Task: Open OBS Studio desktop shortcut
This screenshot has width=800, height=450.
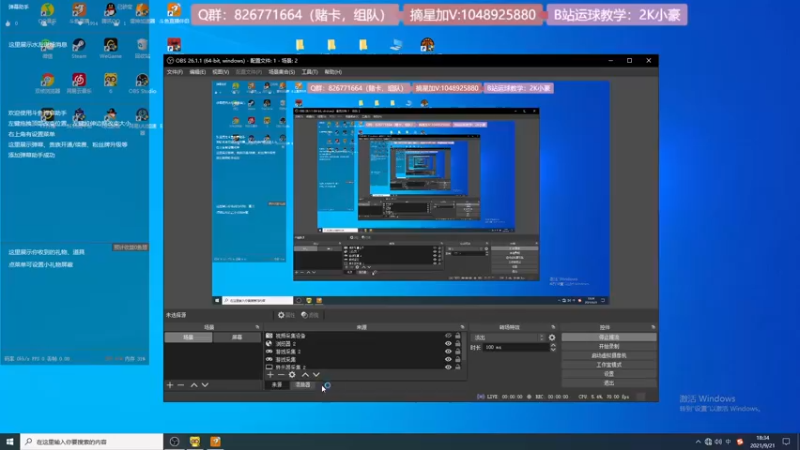Action: click(142, 83)
